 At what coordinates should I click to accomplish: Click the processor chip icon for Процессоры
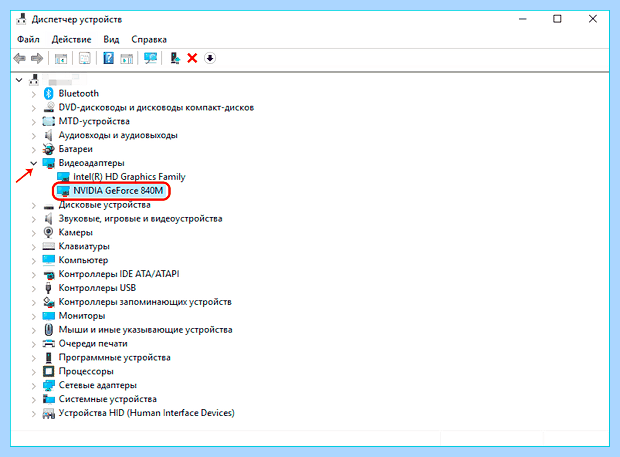pos(49,371)
